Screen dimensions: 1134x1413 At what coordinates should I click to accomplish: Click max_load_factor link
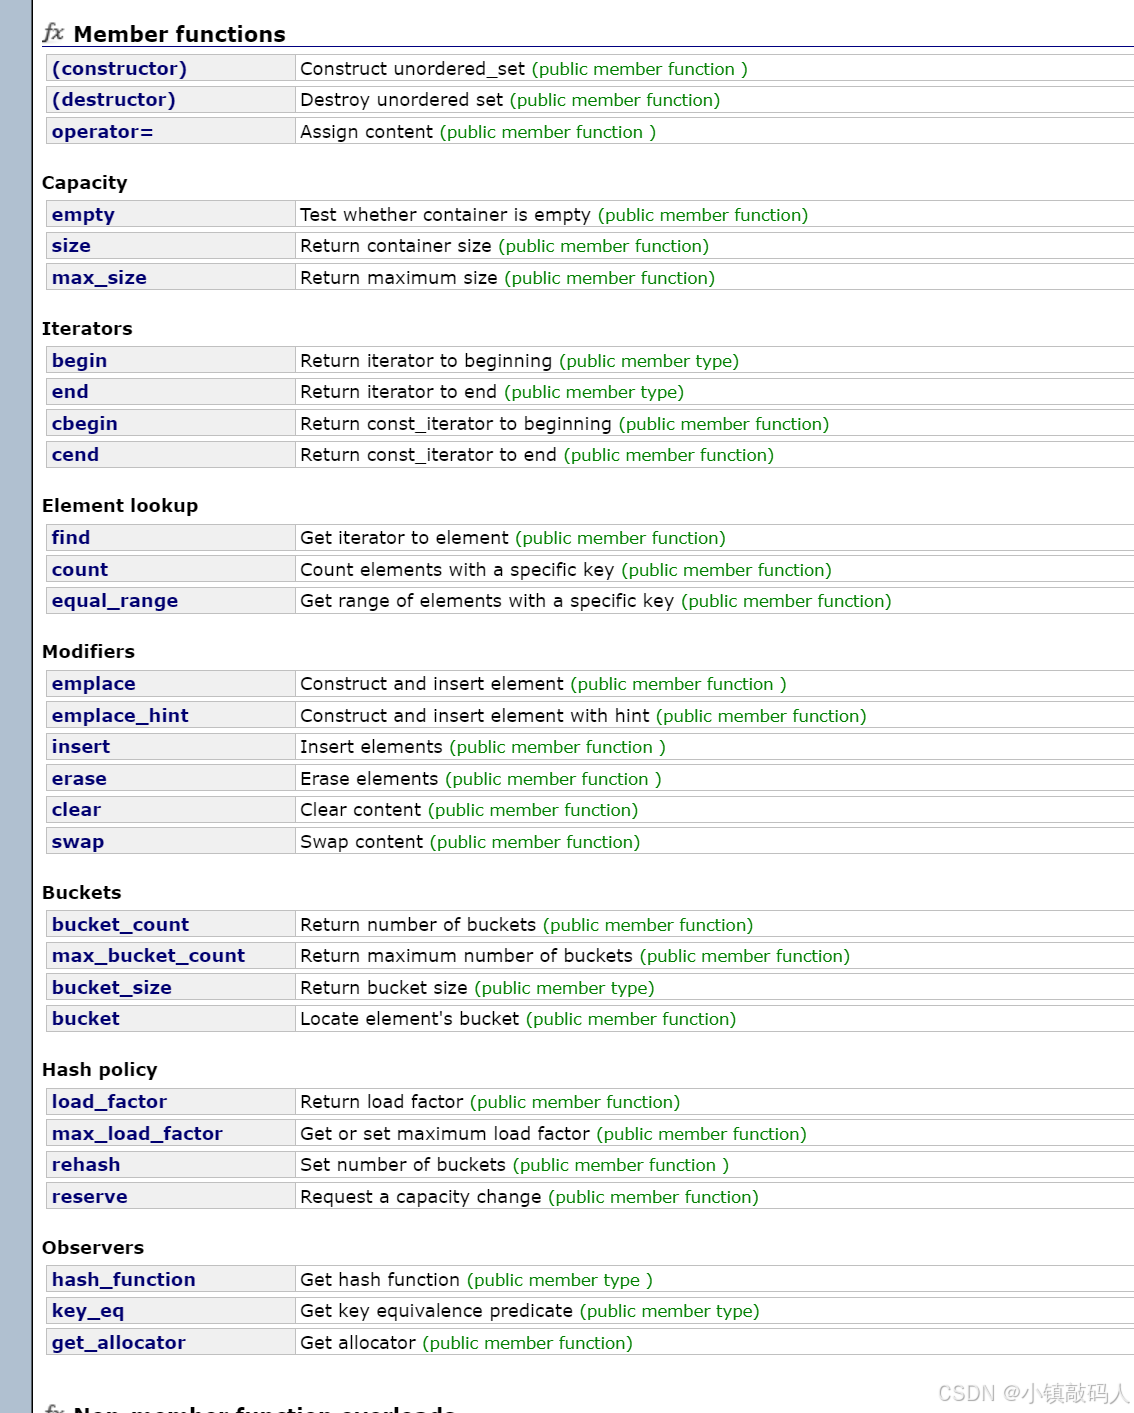point(137,1134)
